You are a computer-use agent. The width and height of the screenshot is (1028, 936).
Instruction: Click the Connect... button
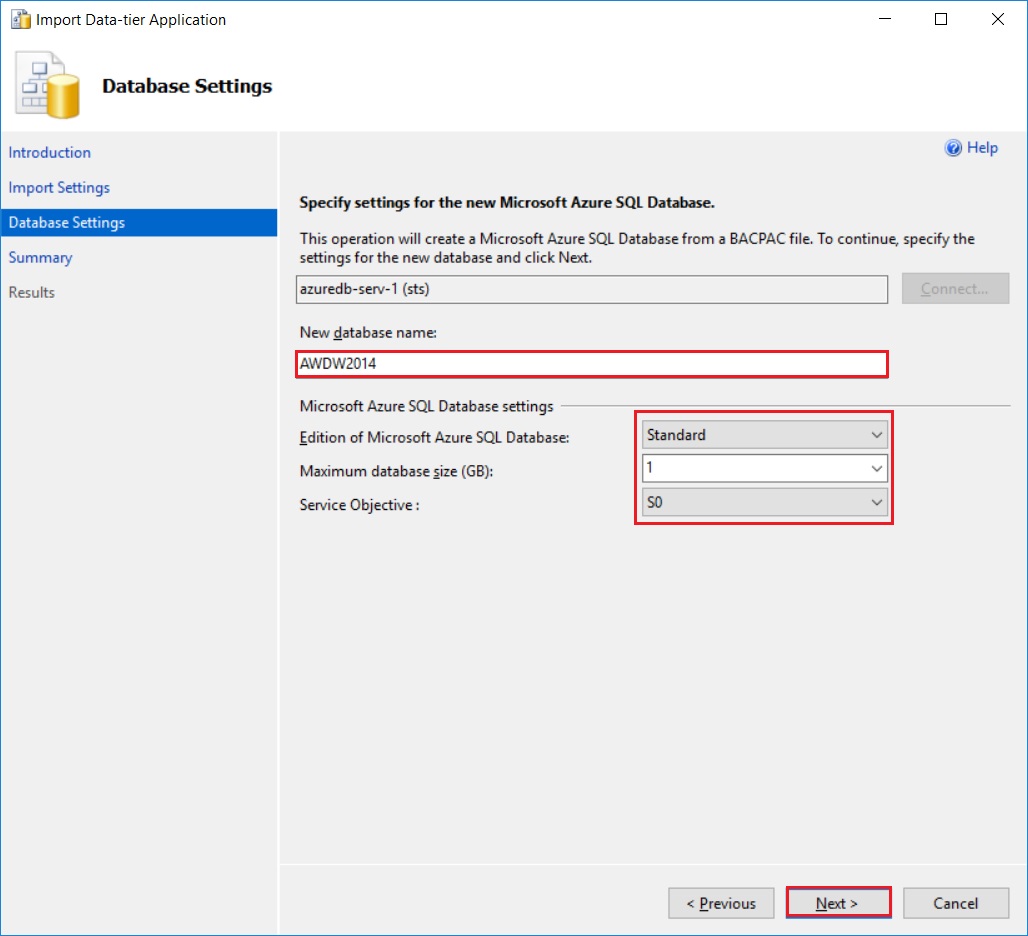(x=955, y=289)
